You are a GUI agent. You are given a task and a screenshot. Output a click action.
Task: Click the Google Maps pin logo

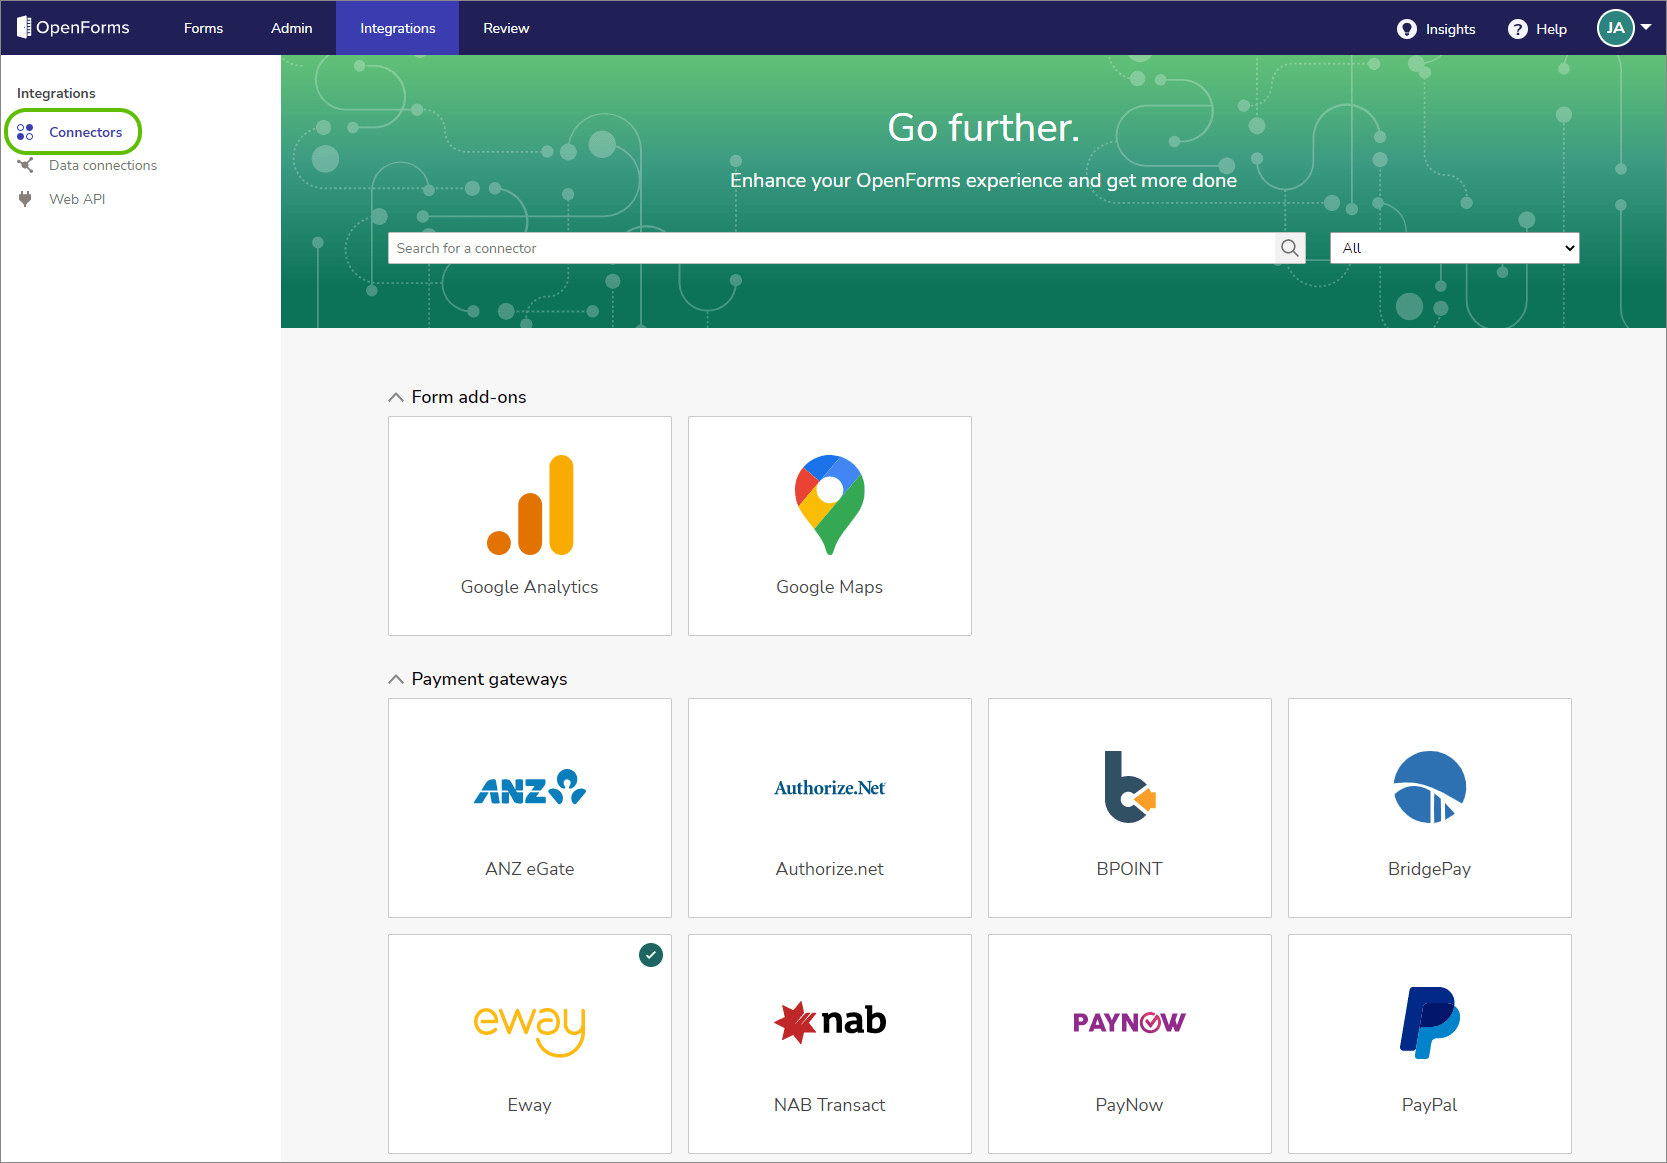point(830,505)
